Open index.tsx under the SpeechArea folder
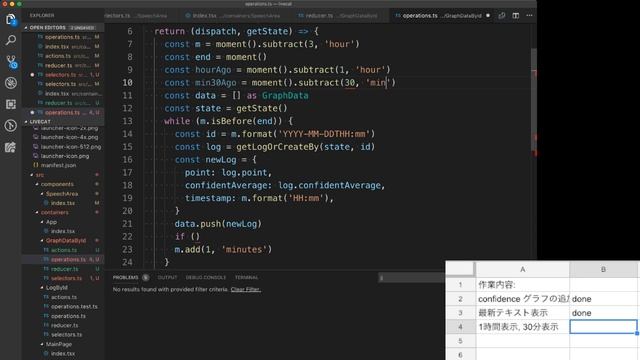640x360 pixels. (62, 203)
